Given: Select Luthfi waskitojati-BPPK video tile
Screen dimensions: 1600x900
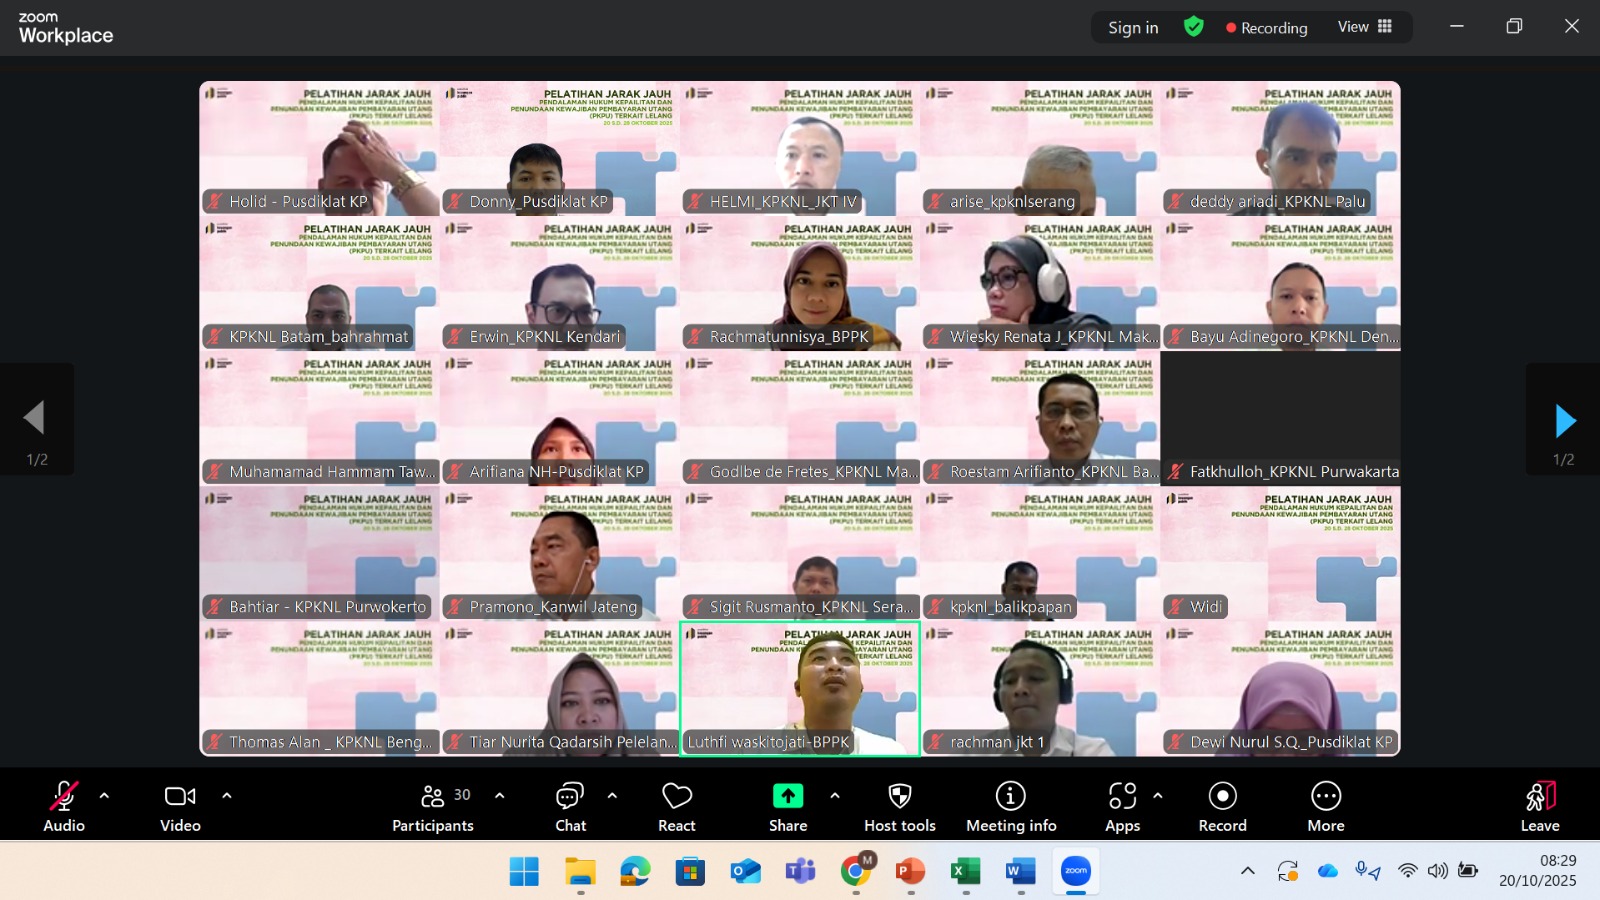Looking at the screenshot, I should [x=800, y=688].
